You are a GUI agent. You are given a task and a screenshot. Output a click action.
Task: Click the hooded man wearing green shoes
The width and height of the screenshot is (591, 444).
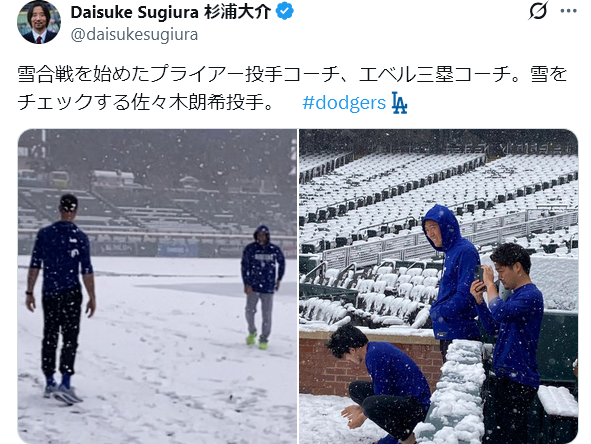pos(262,288)
